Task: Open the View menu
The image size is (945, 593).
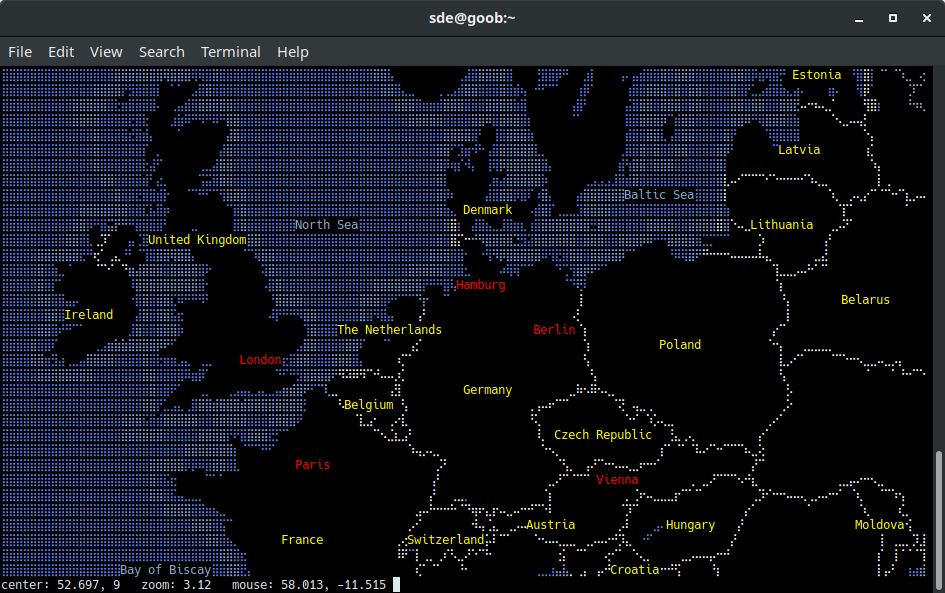Action: tap(106, 51)
